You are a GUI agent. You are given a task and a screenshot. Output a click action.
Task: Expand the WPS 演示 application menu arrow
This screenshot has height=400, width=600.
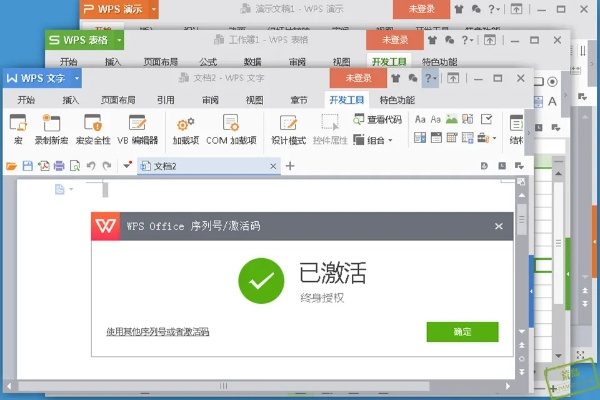tap(154, 8)
